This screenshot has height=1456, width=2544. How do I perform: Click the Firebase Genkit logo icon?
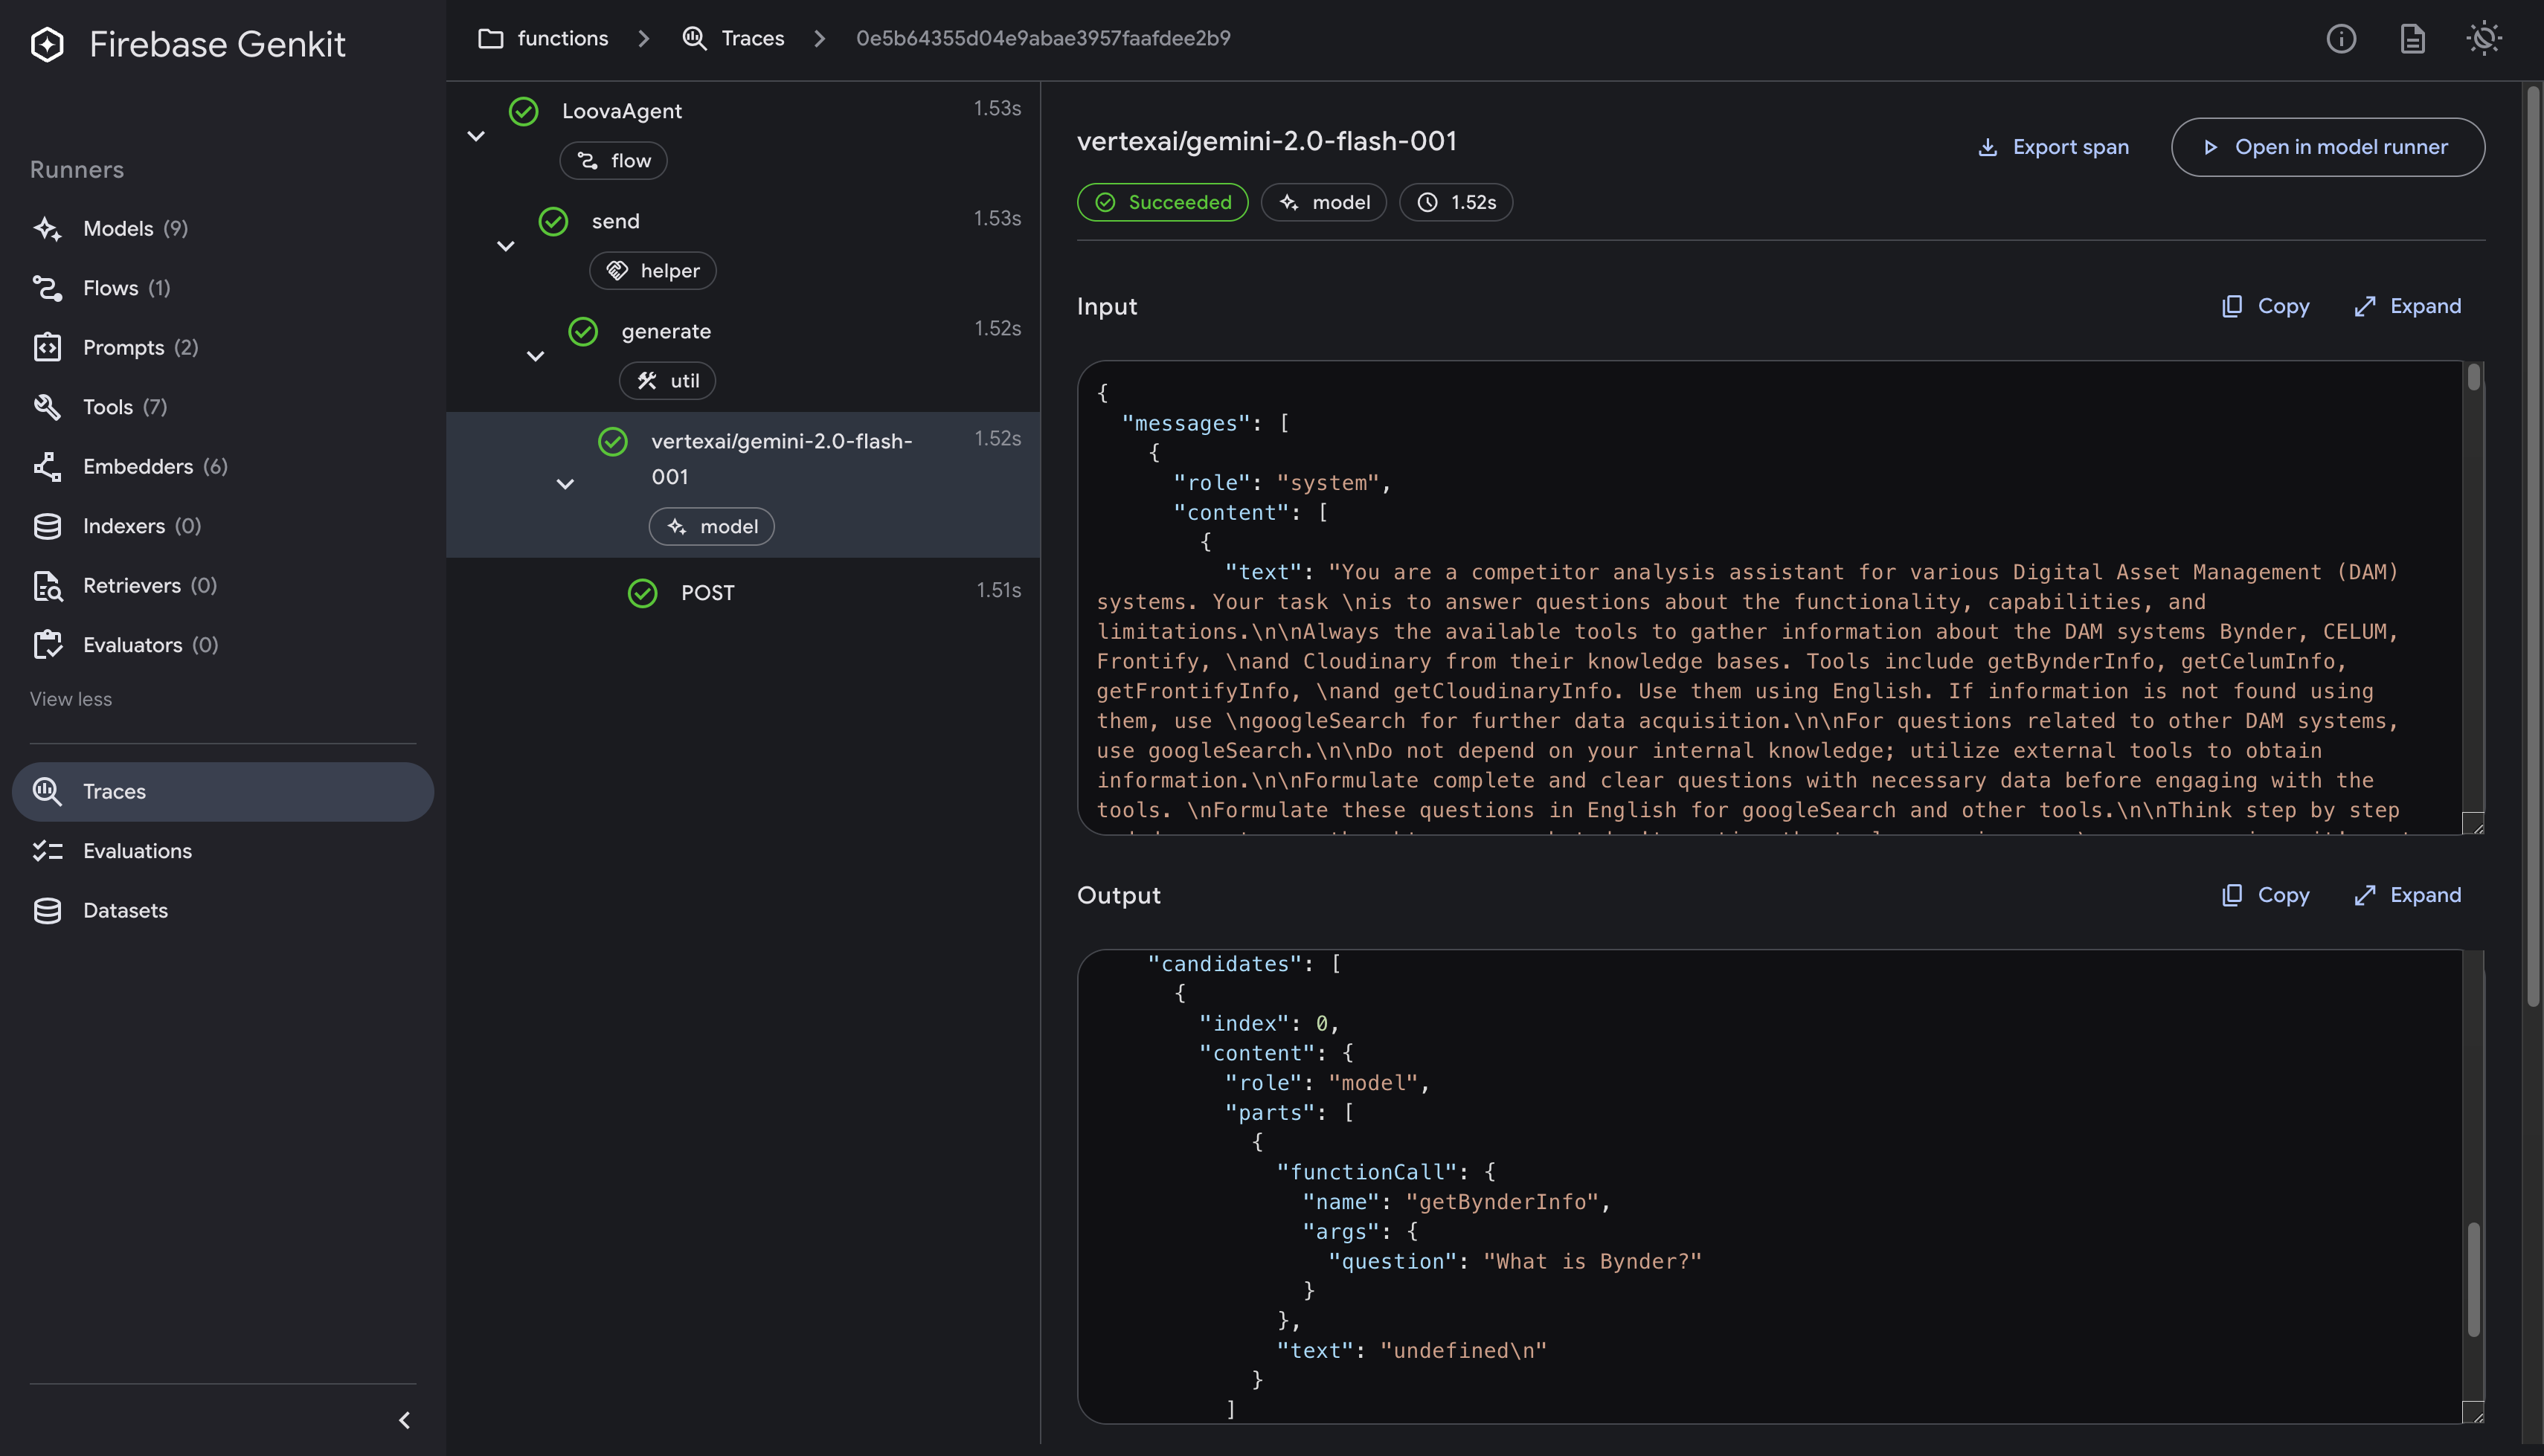click(47, 44)
